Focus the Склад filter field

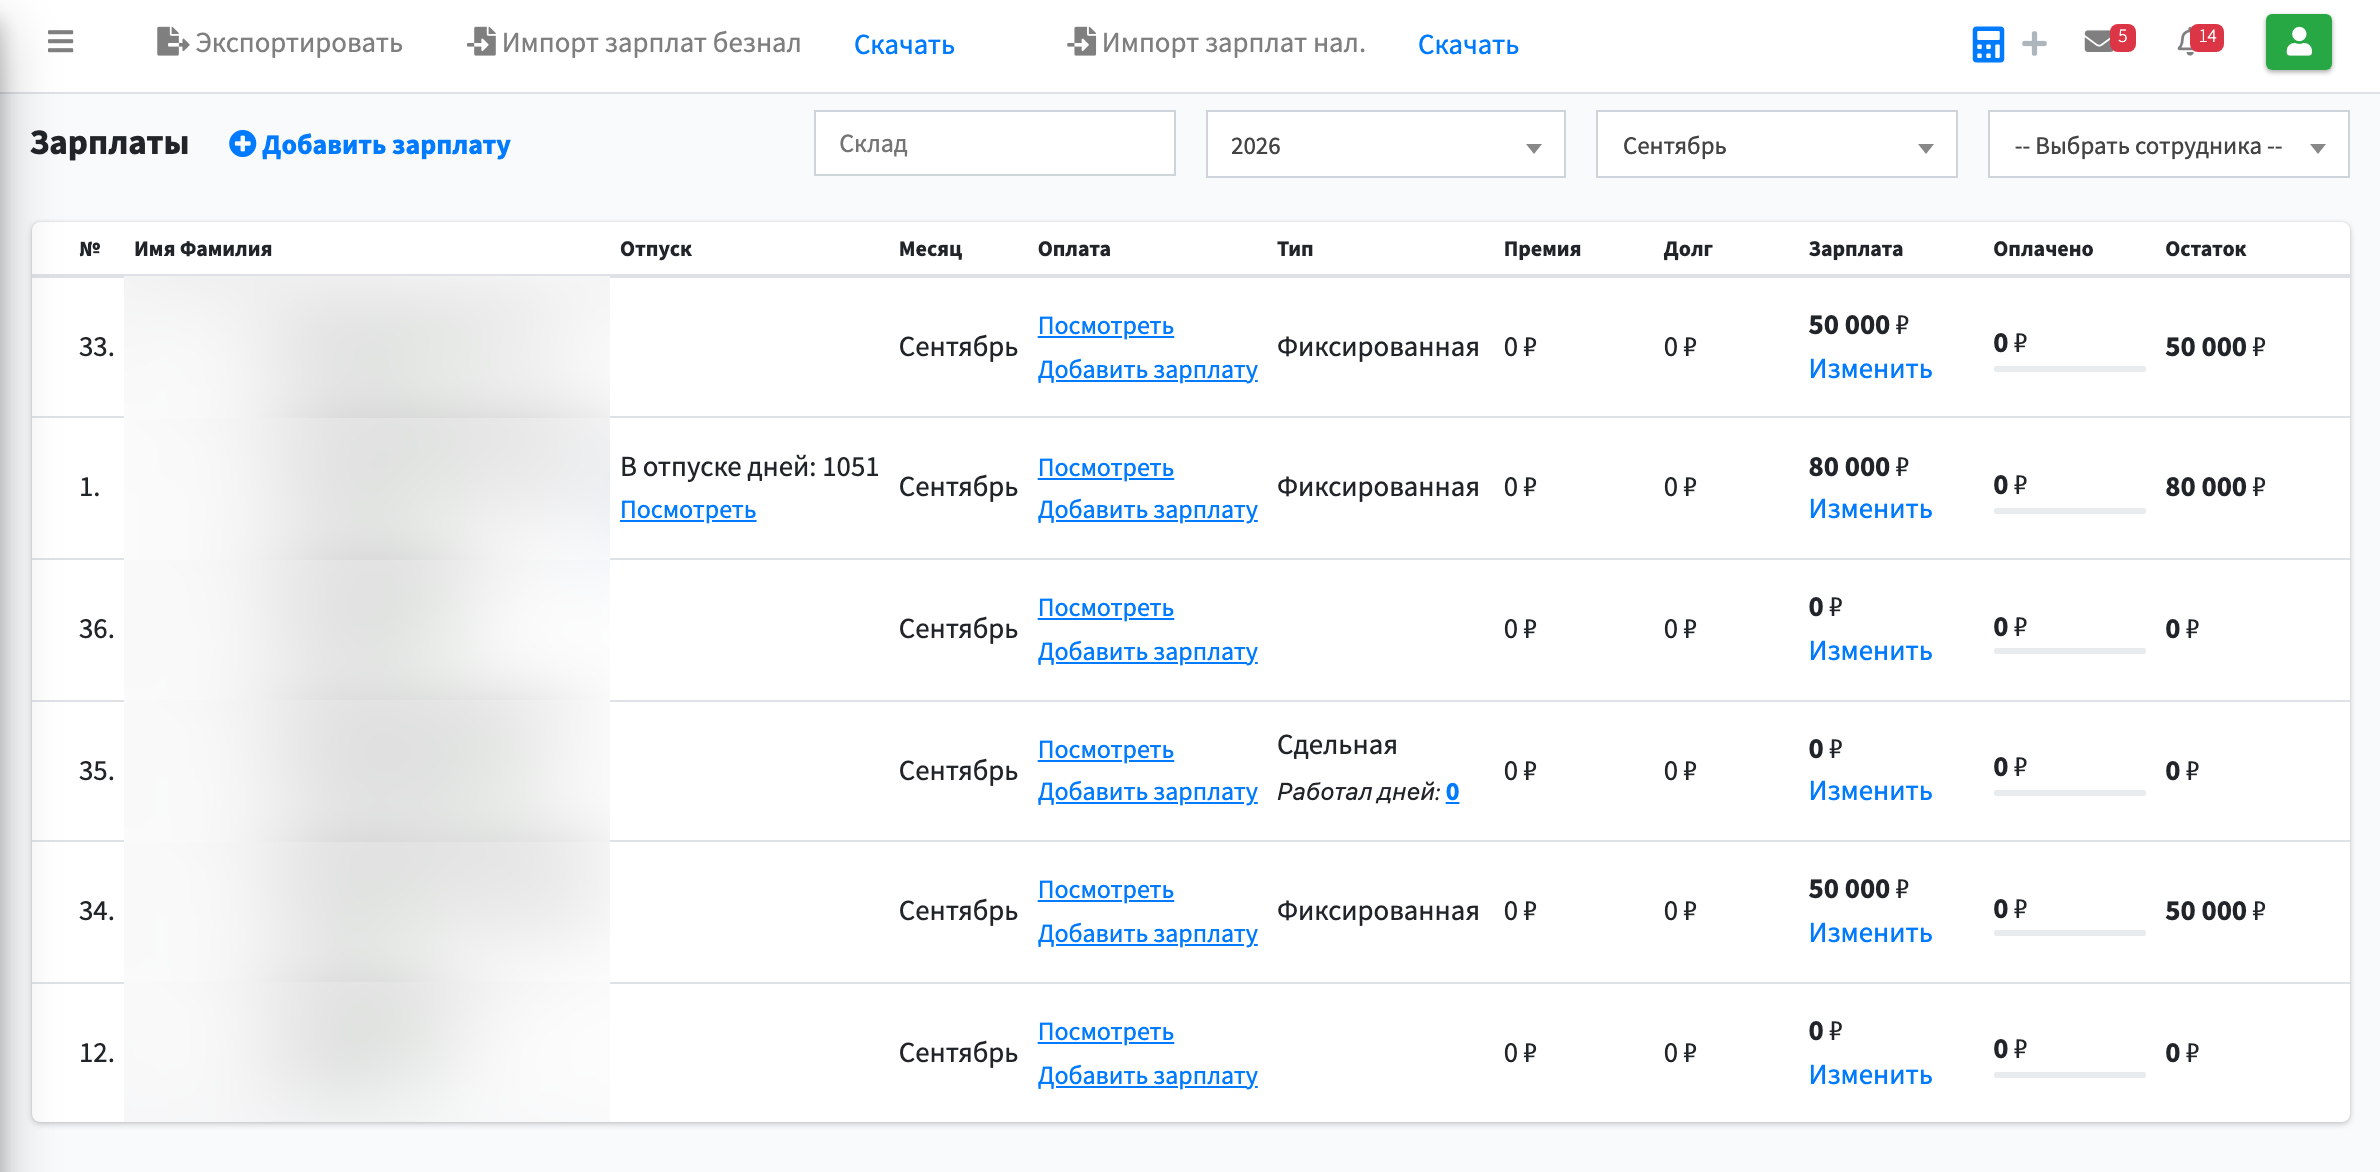click(x=995, y=144)
